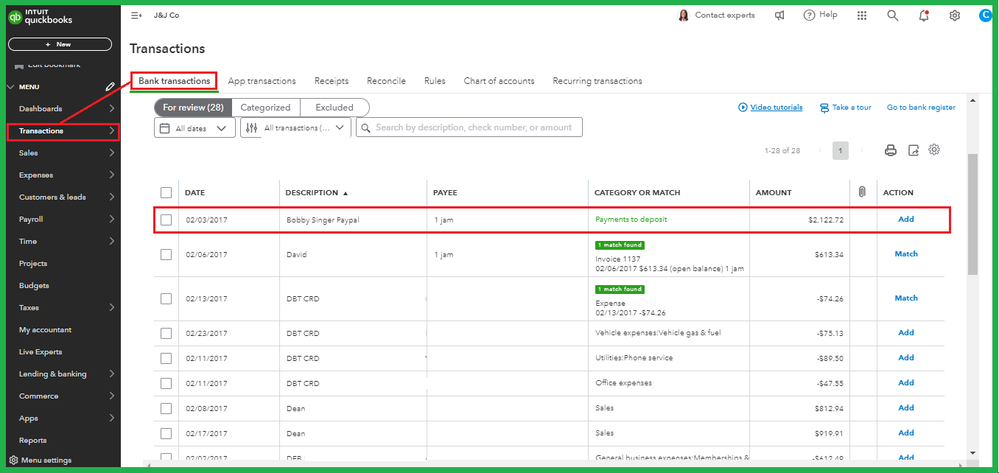The image size is (999, 473).
Task: Open the announcements megaphone icon
Action: tap(779, 16)
